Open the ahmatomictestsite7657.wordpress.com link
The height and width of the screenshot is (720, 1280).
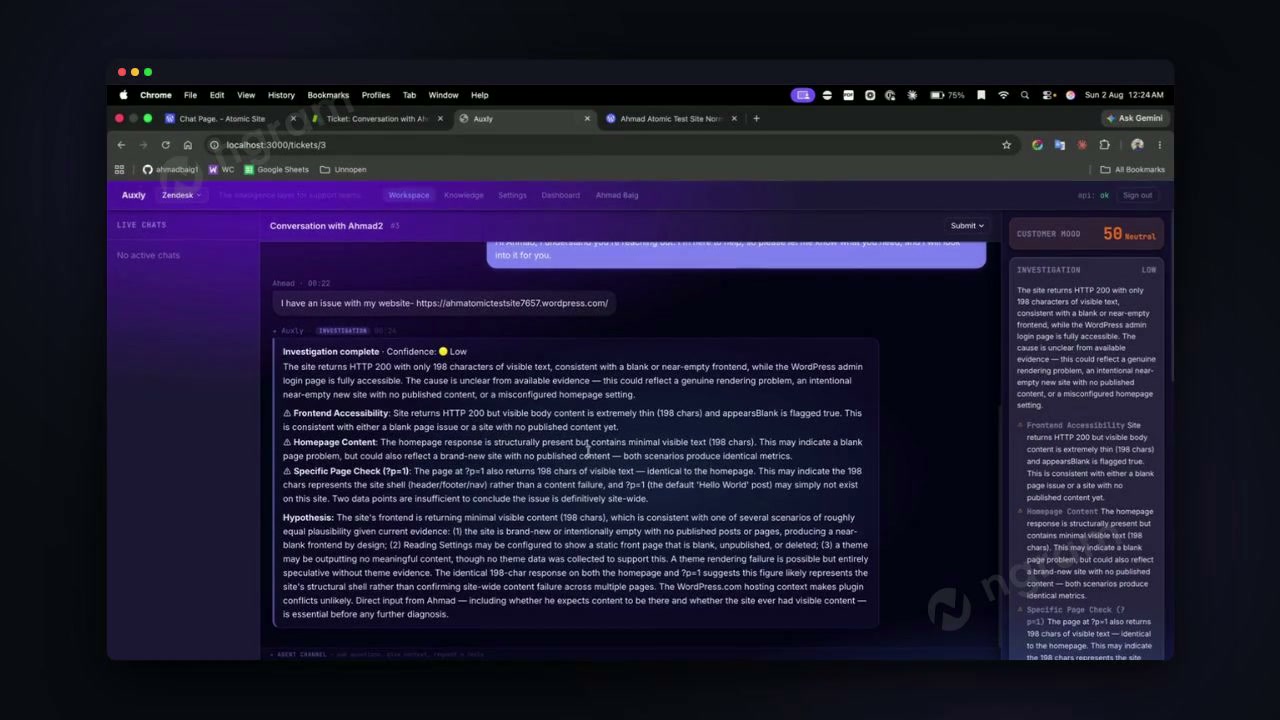click(x=512, y=303)
